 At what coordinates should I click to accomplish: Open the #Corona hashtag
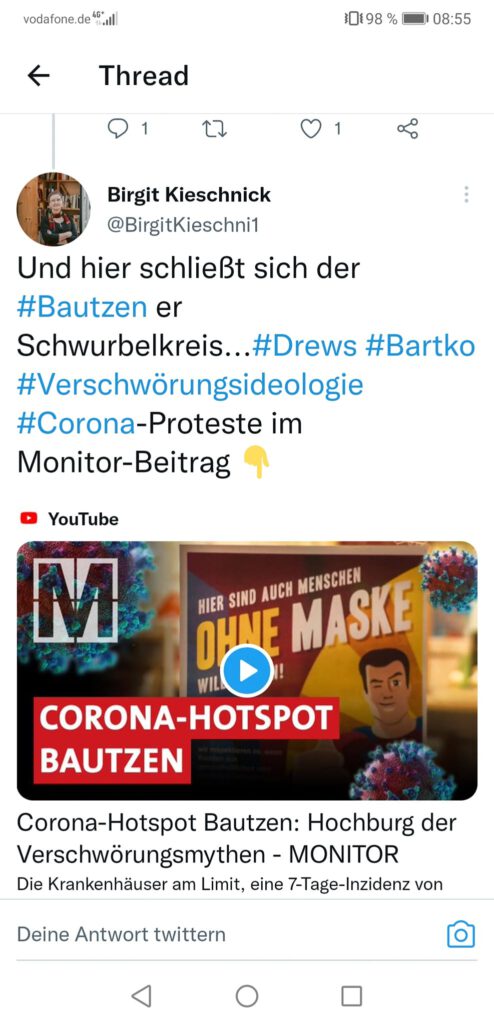click(76, 424)
